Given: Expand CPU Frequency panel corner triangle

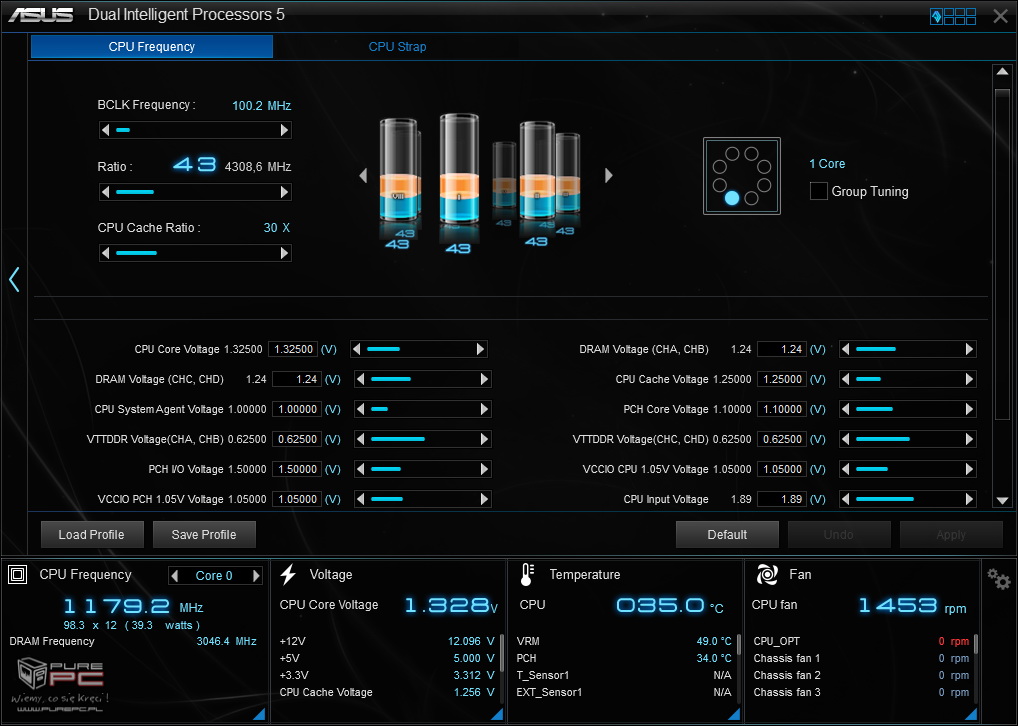Looking at the screenshot, I should [x=258, y=714].
